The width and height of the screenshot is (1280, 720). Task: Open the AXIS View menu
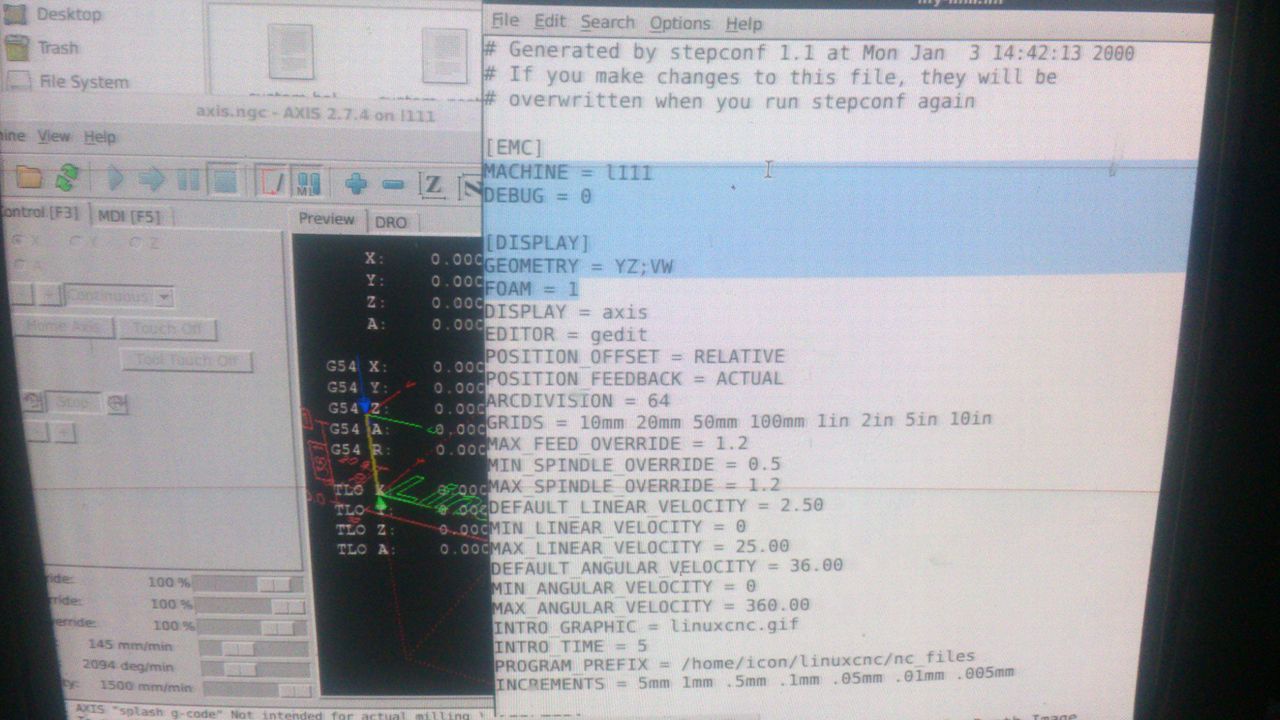(54, 136)
